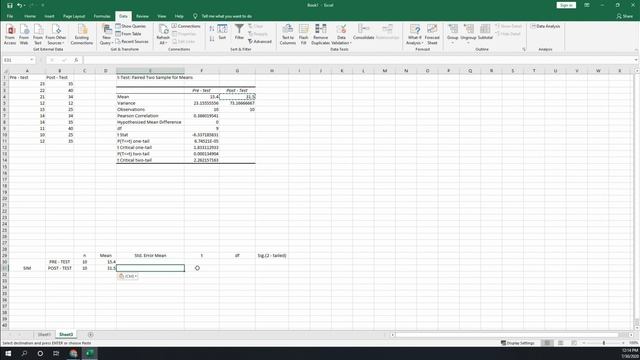Select the Sheet3 tab
640x360 pixels.
tap(66, 335)
